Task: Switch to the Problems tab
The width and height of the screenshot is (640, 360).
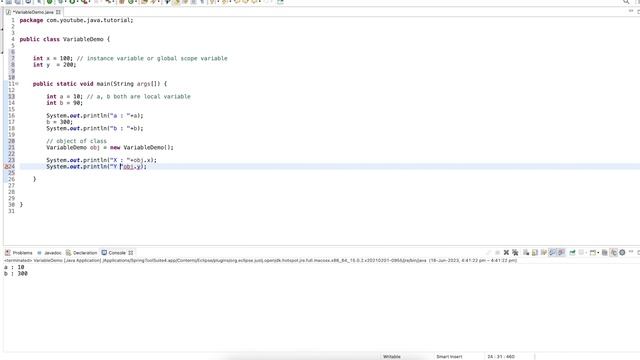Action: [19, 253]
